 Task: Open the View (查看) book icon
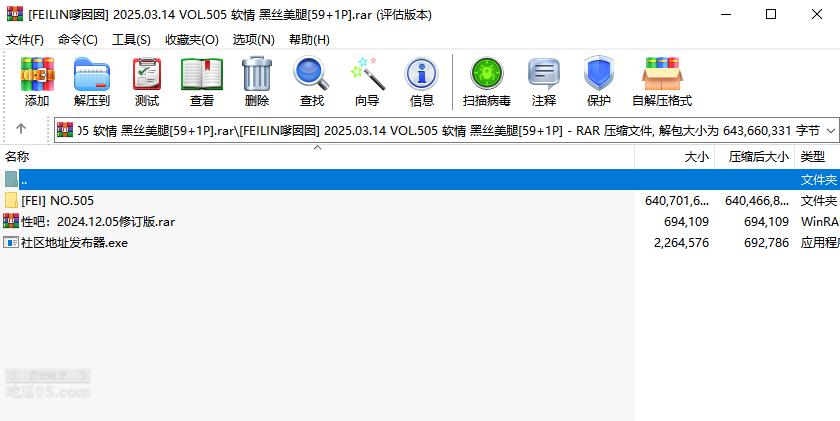pyautogui.click(x=202, y=82)
